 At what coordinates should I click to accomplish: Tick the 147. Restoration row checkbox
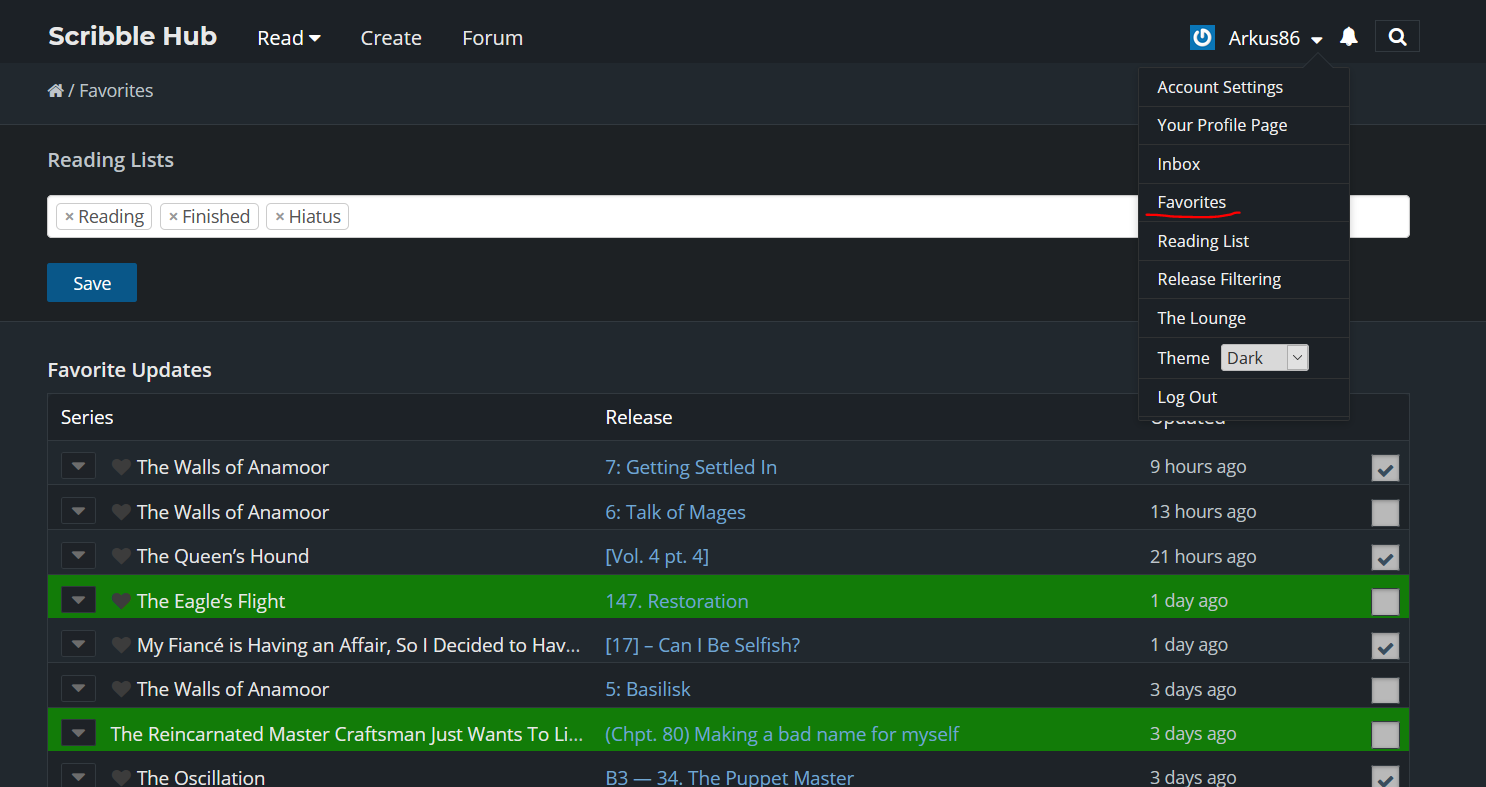(1385, 602)
